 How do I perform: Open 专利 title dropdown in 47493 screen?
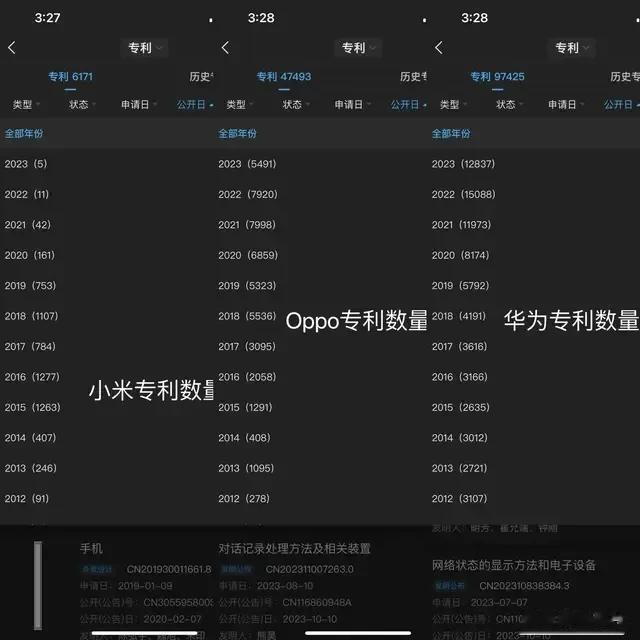pos(358,48)
